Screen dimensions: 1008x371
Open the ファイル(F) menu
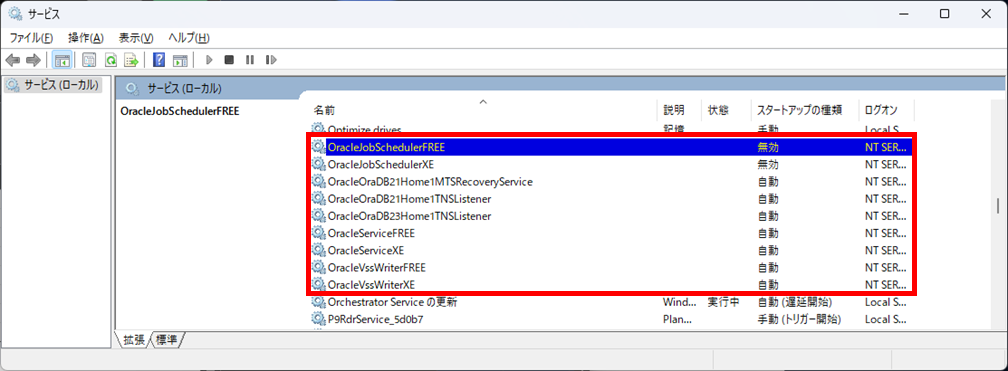point(31,38)
